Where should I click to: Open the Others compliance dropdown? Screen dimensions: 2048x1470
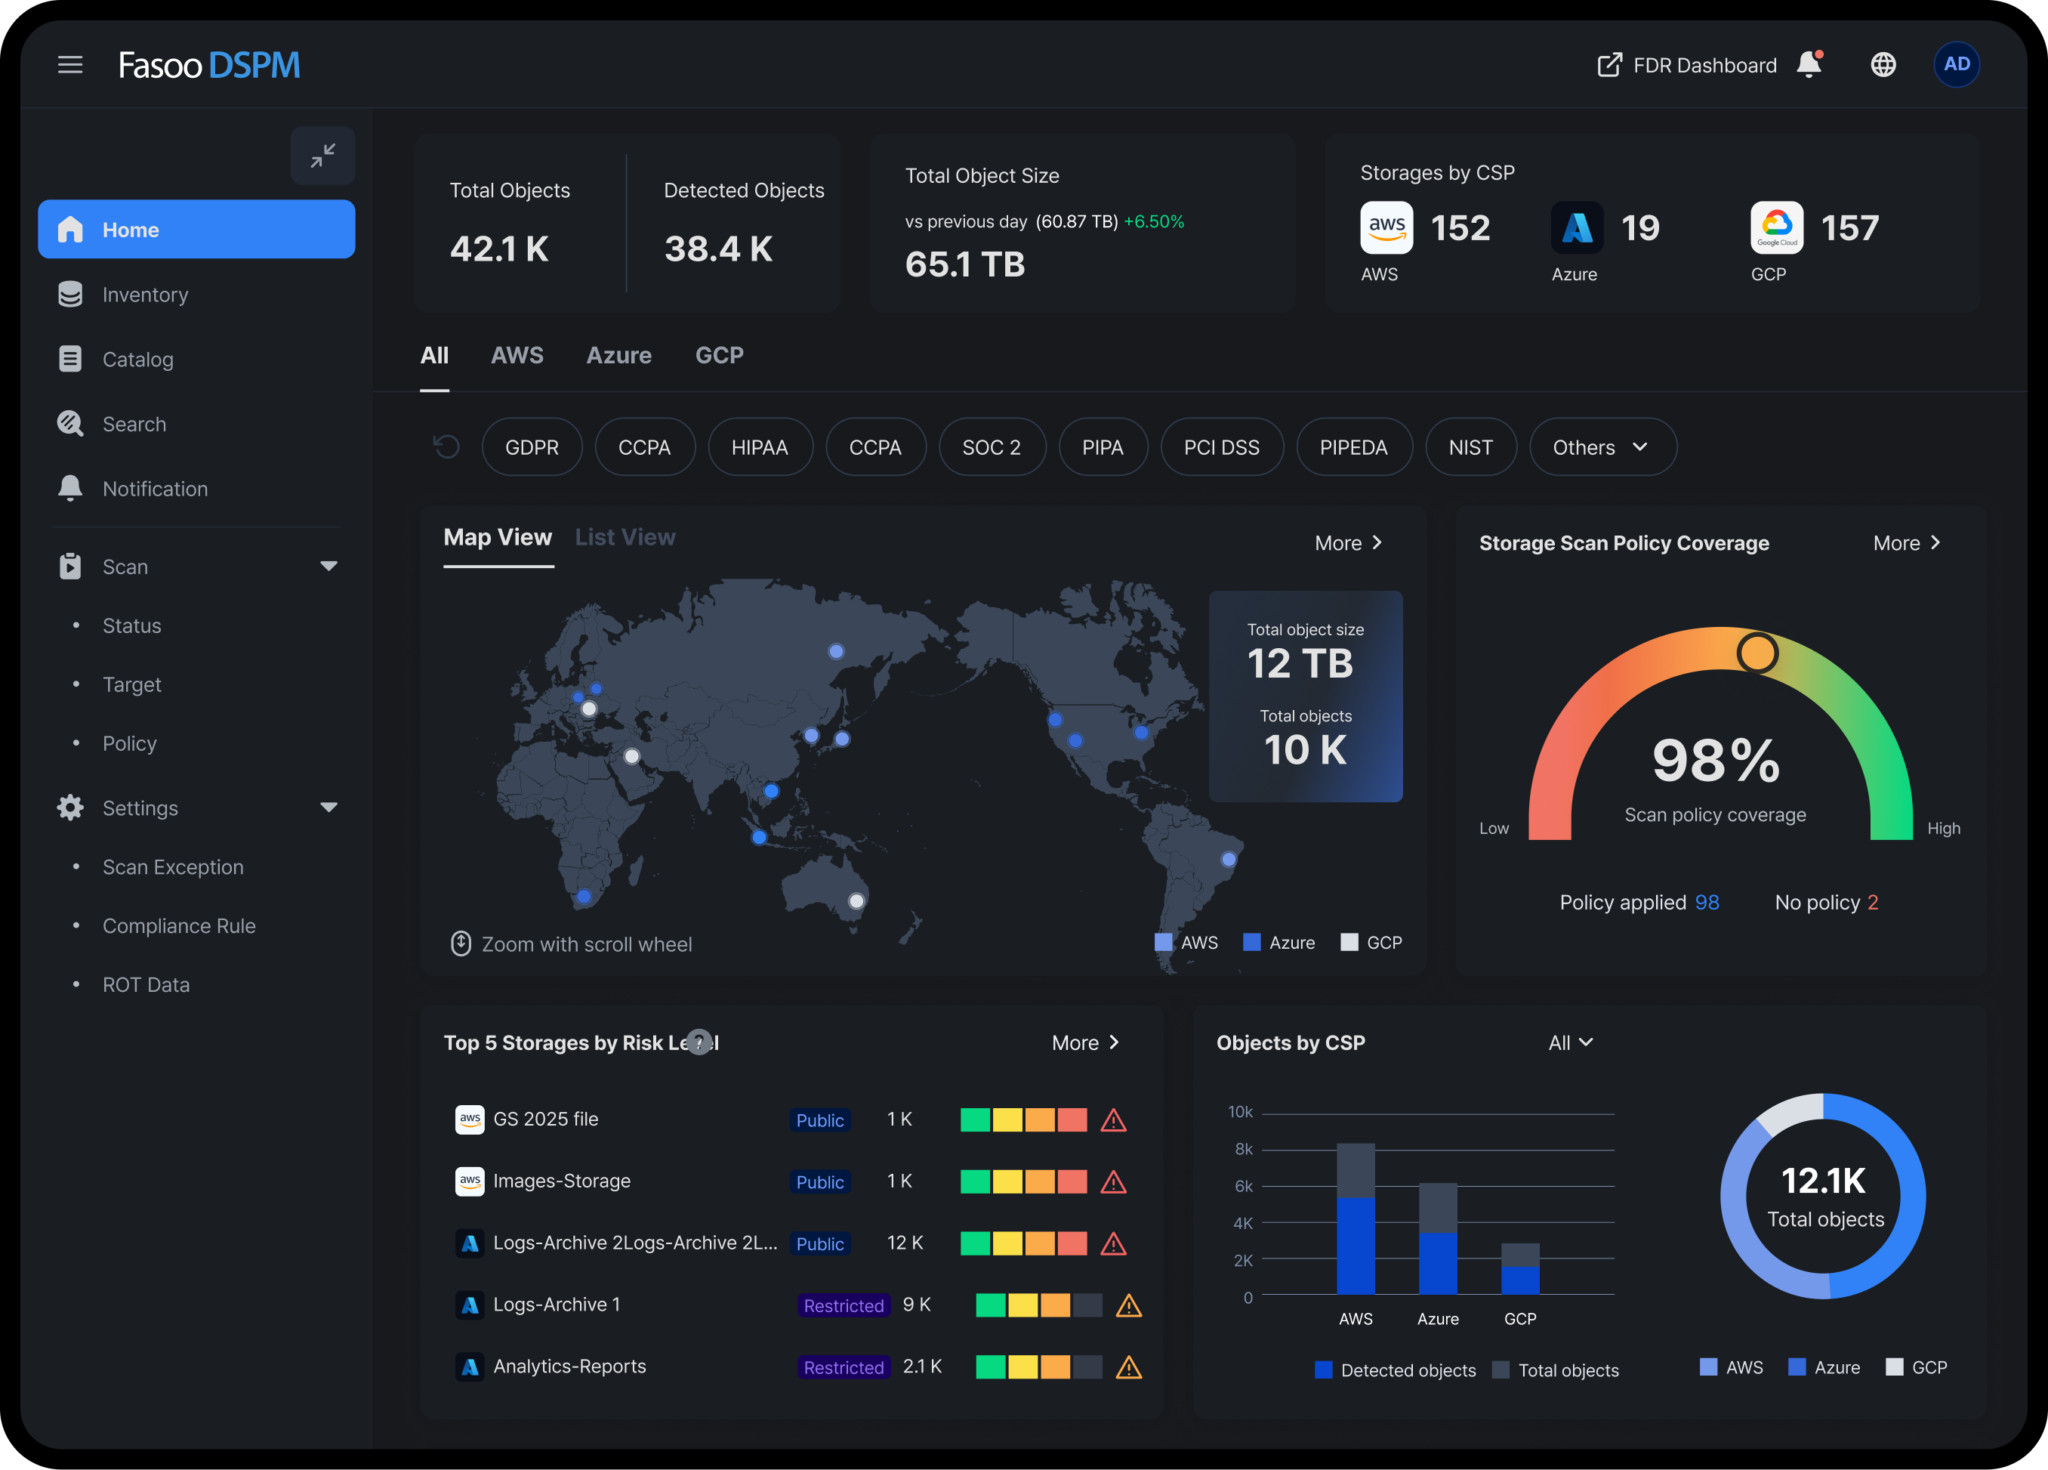[x=1601, y=446]
